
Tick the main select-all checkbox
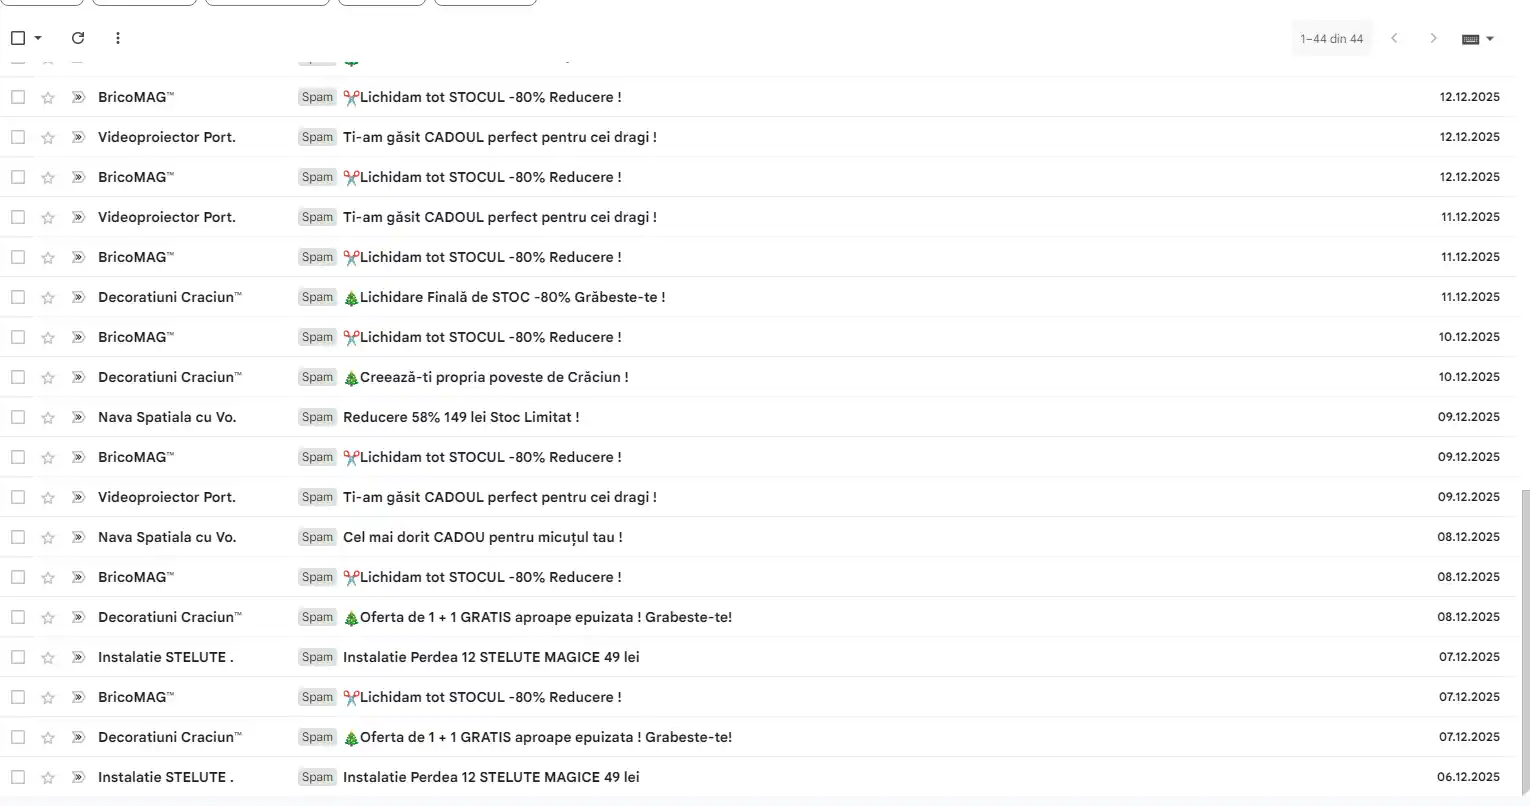[x=18, y=38]
